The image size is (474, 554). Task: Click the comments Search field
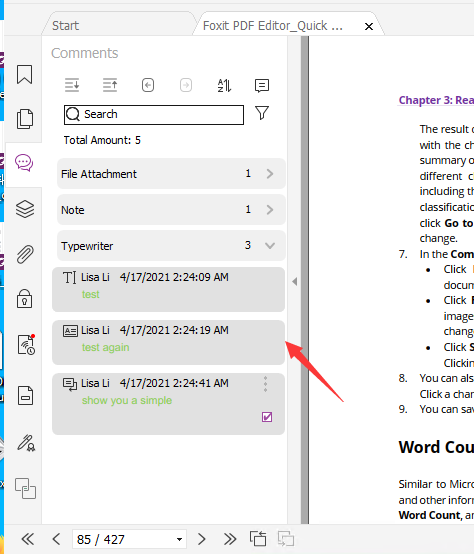(x=154, y=115)
